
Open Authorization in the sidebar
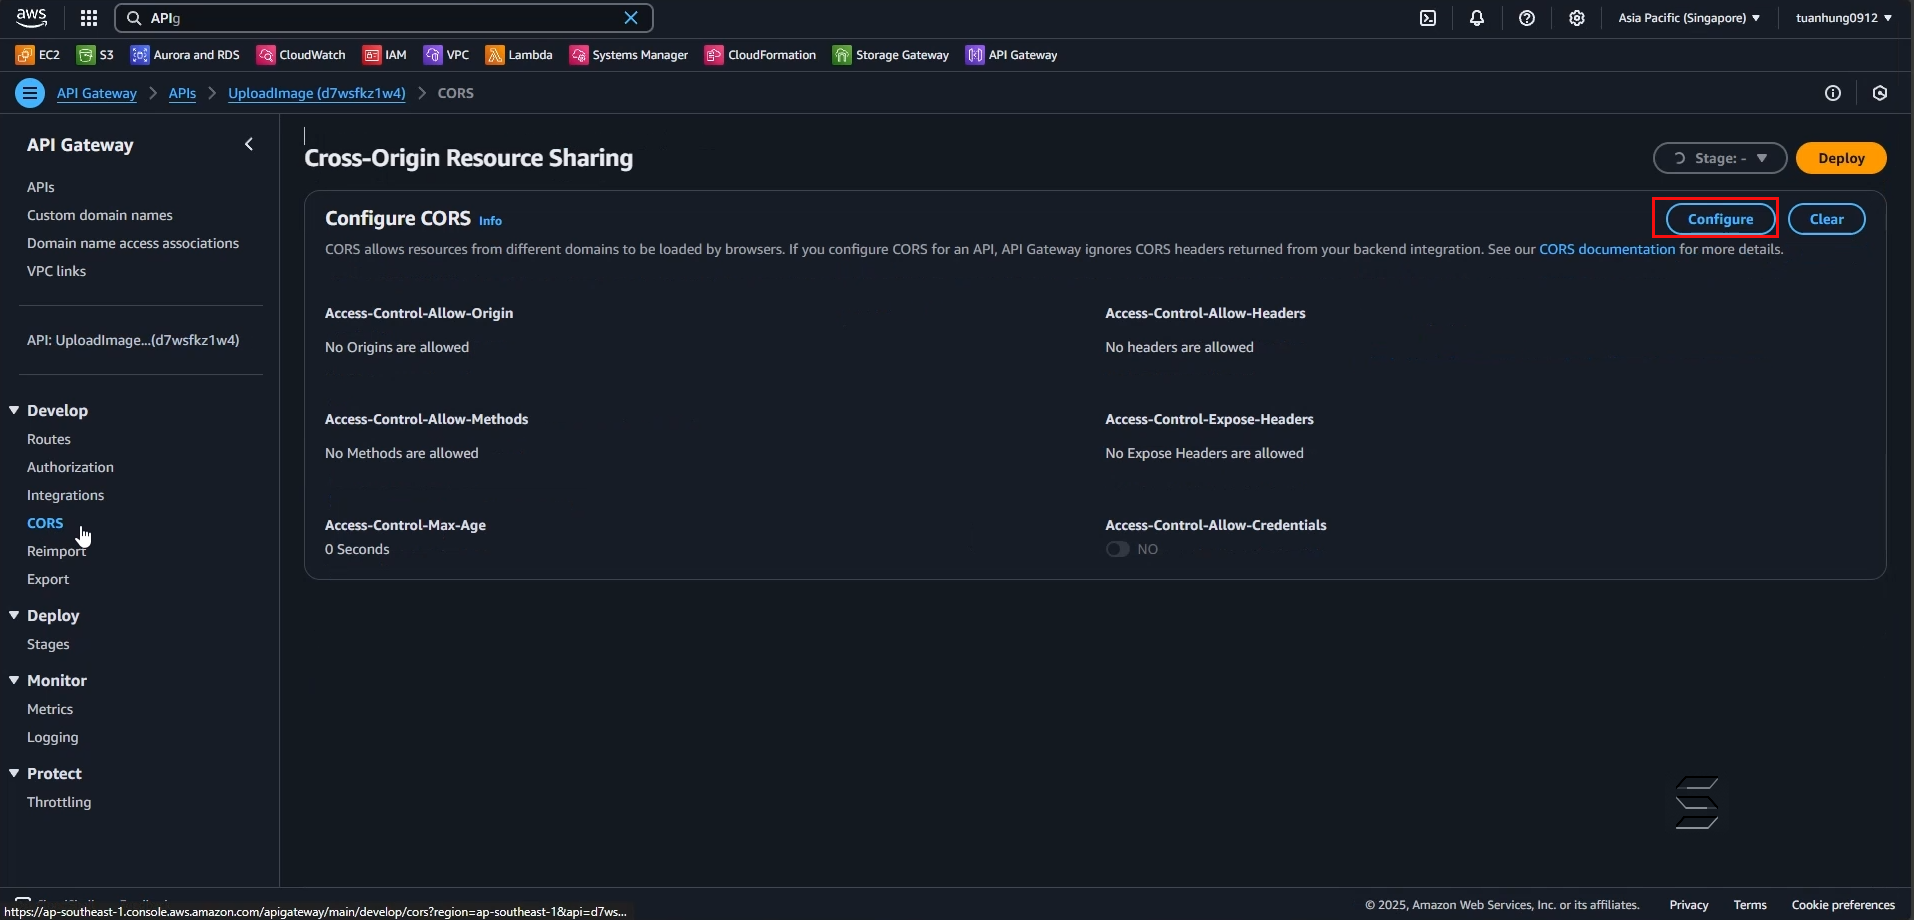(70, 467)
